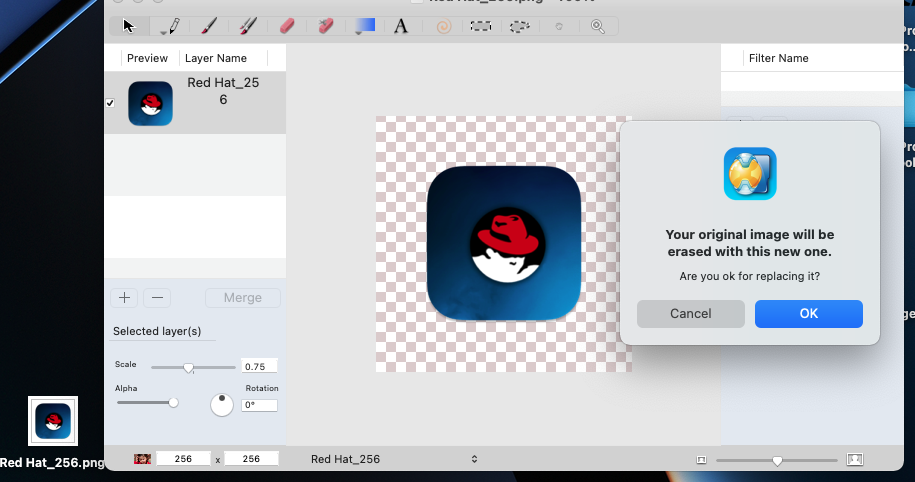Image resolution: width=915 pixels, height=482 pixels.
Task: Click the Preview column header
Action: (x=147, y=58)
